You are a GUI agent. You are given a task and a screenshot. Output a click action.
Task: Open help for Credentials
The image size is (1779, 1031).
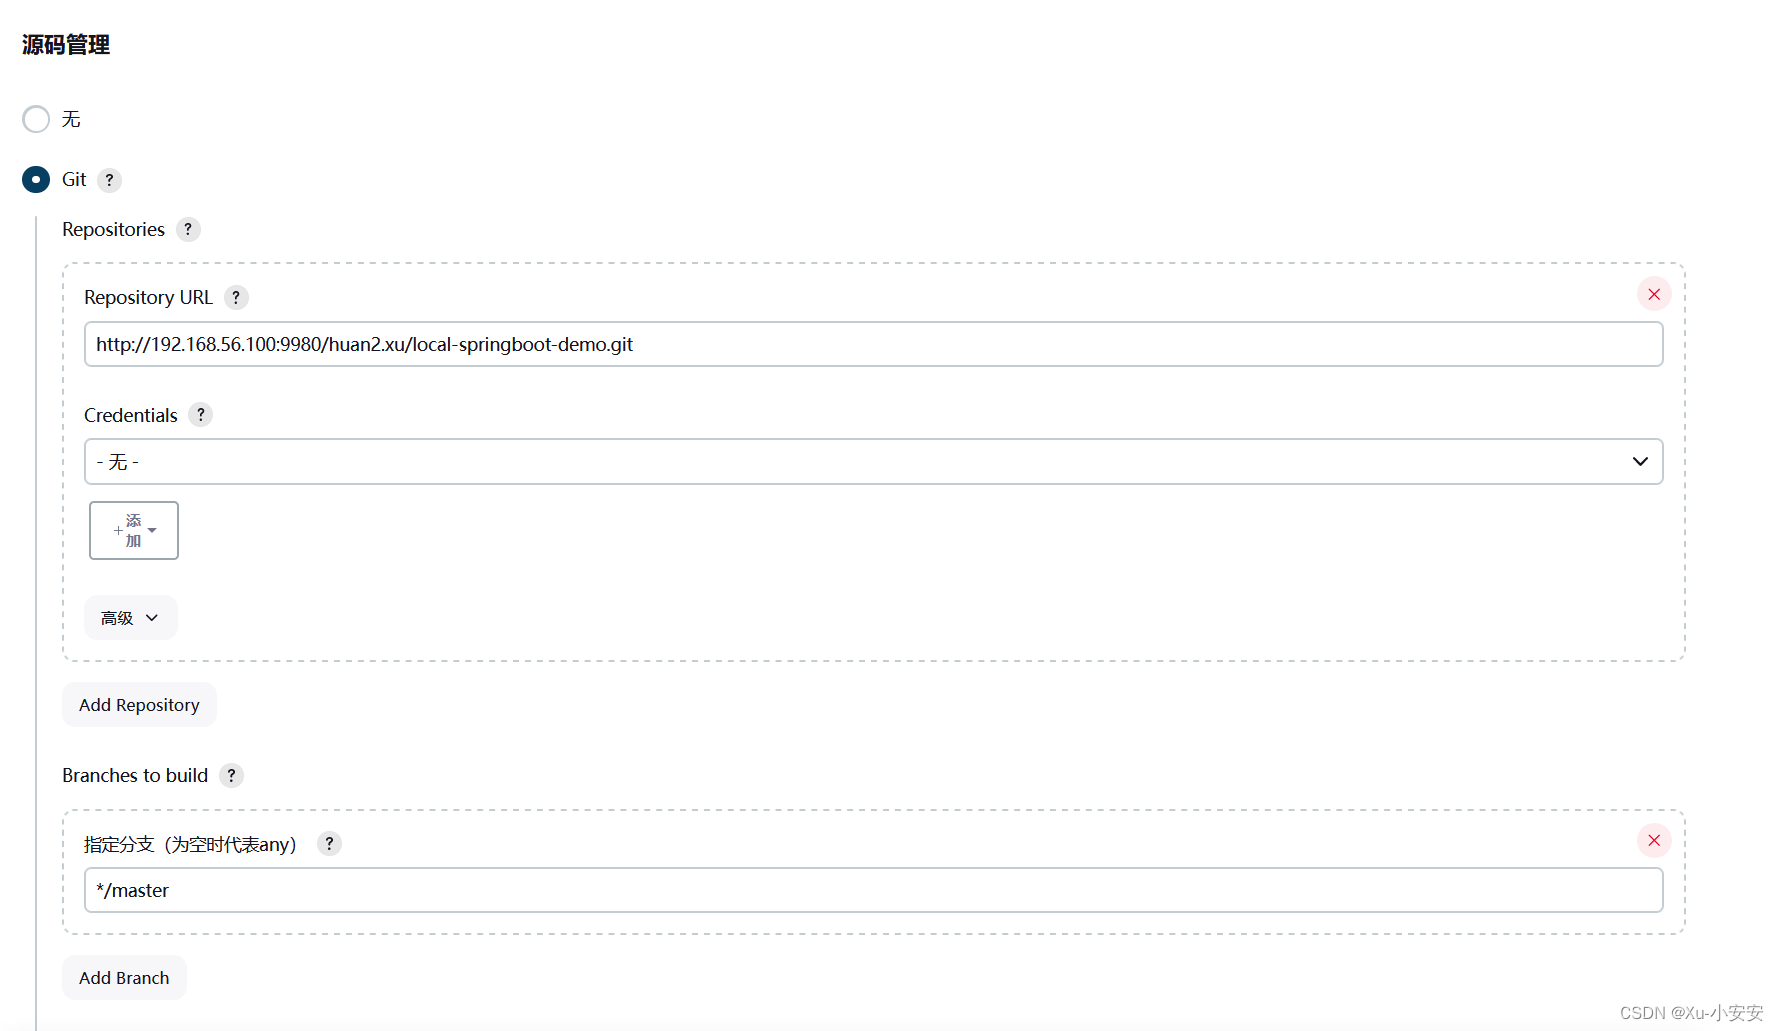pyautogui.click(x=200, y=415)
